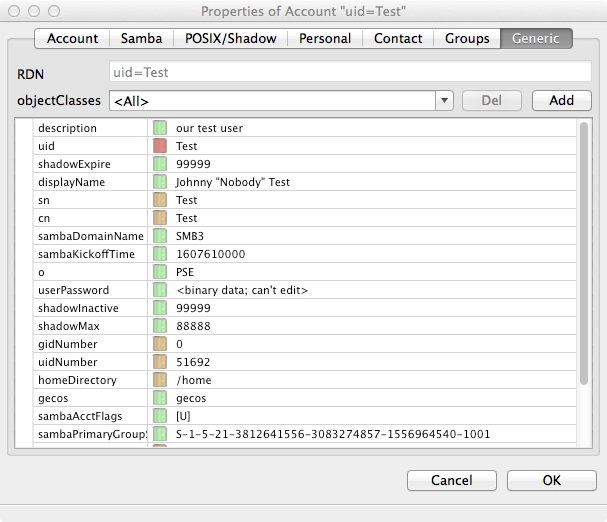Click the attribute list vertical scrollbar
The height and width of the screenshot is (522, 607).
click(584, 254)
